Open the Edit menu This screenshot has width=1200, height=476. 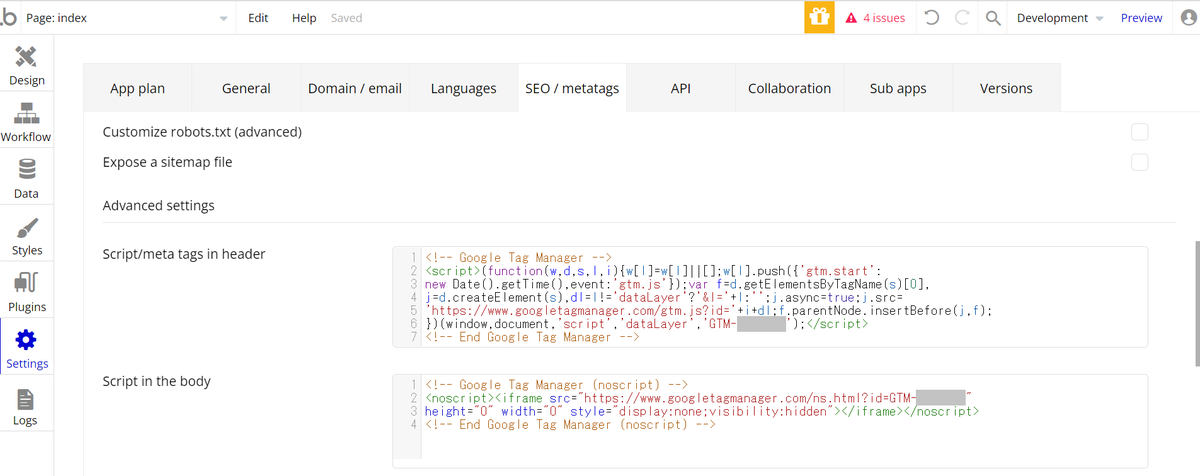[258, 18]
